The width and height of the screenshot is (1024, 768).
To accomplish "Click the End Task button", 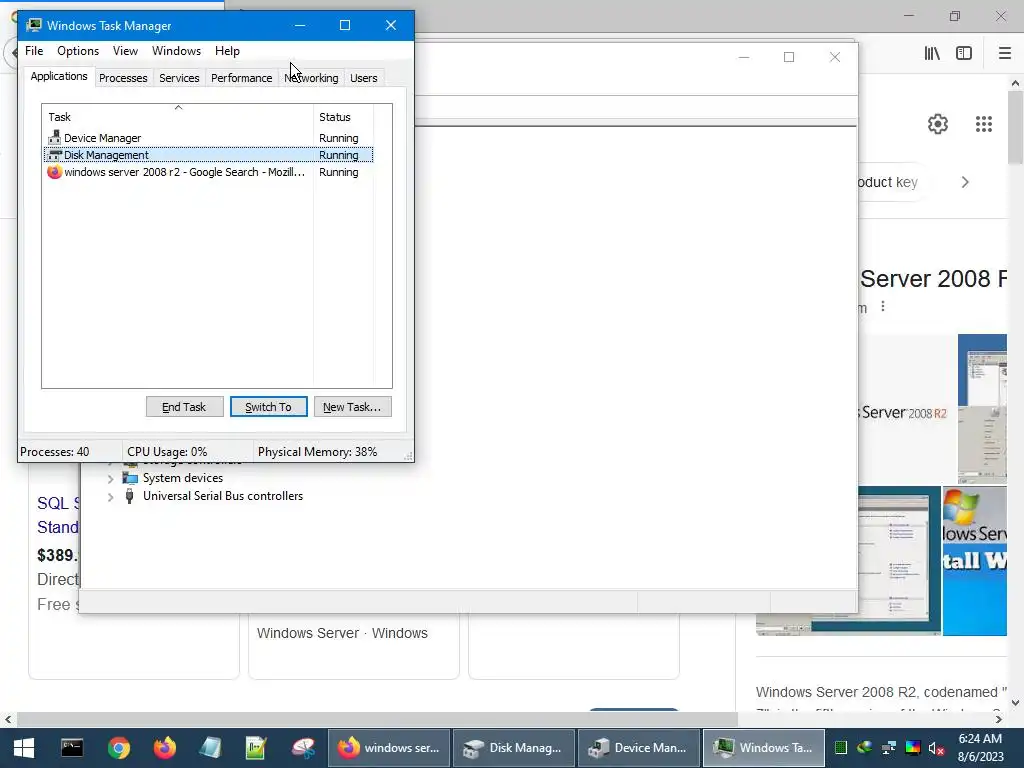I will (184, 407).
